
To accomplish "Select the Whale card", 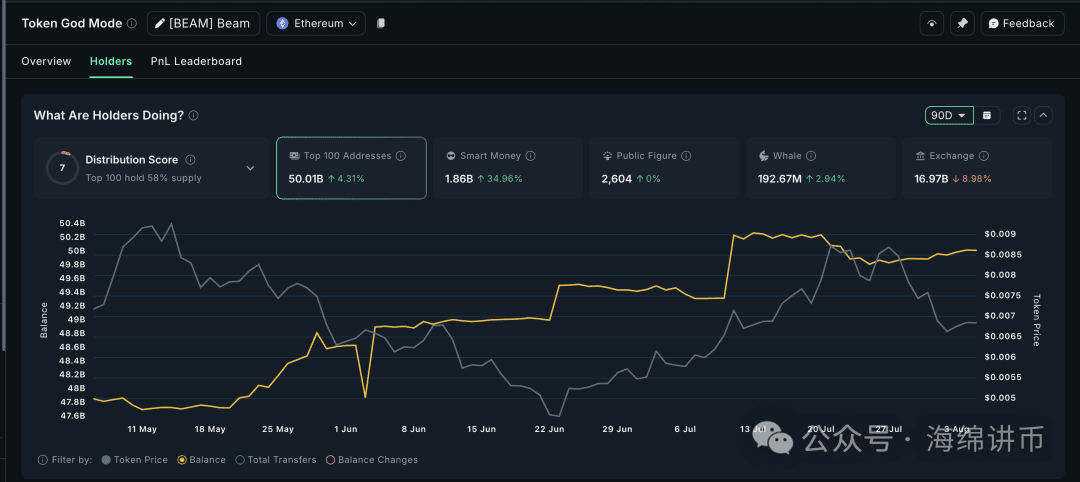I will tap(820, 168).
